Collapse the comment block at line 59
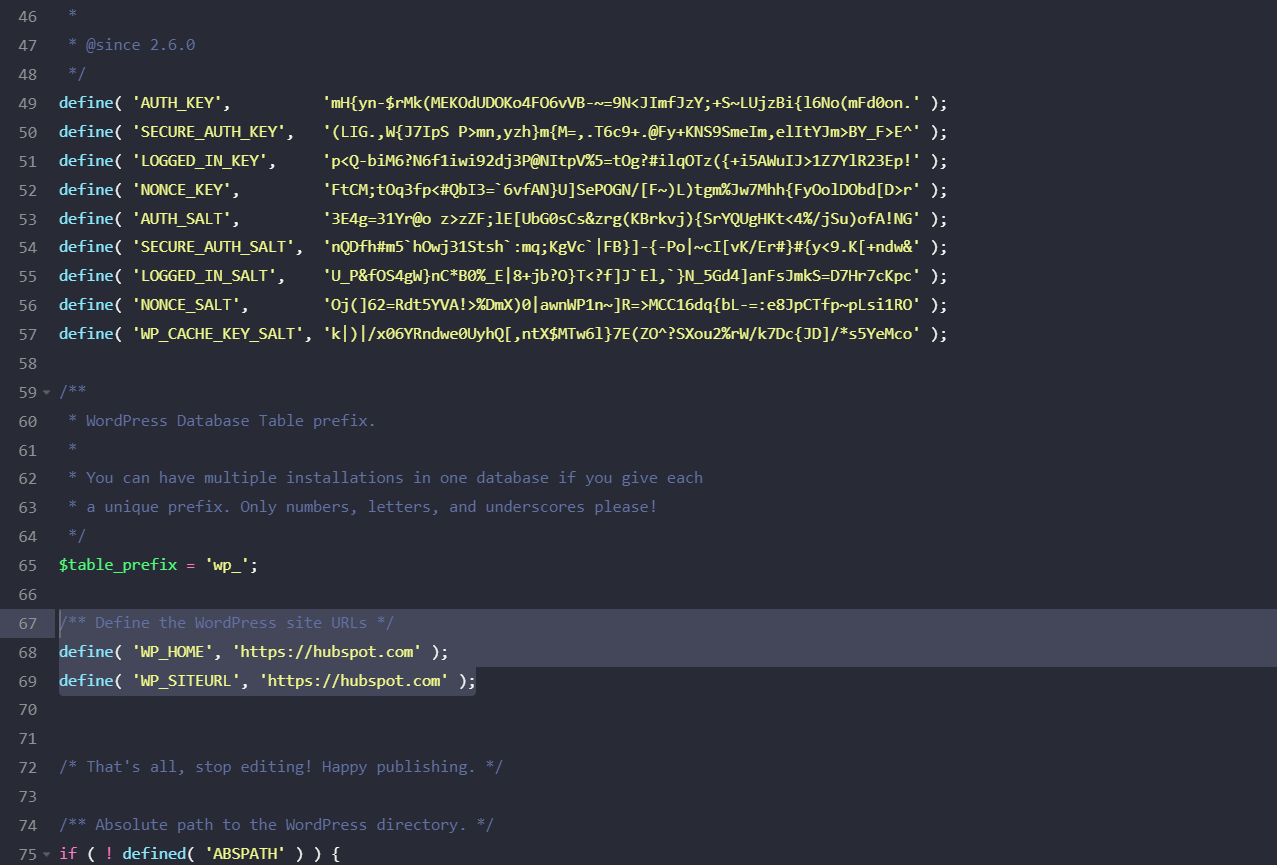1277x865 pixels. point(47,392)
